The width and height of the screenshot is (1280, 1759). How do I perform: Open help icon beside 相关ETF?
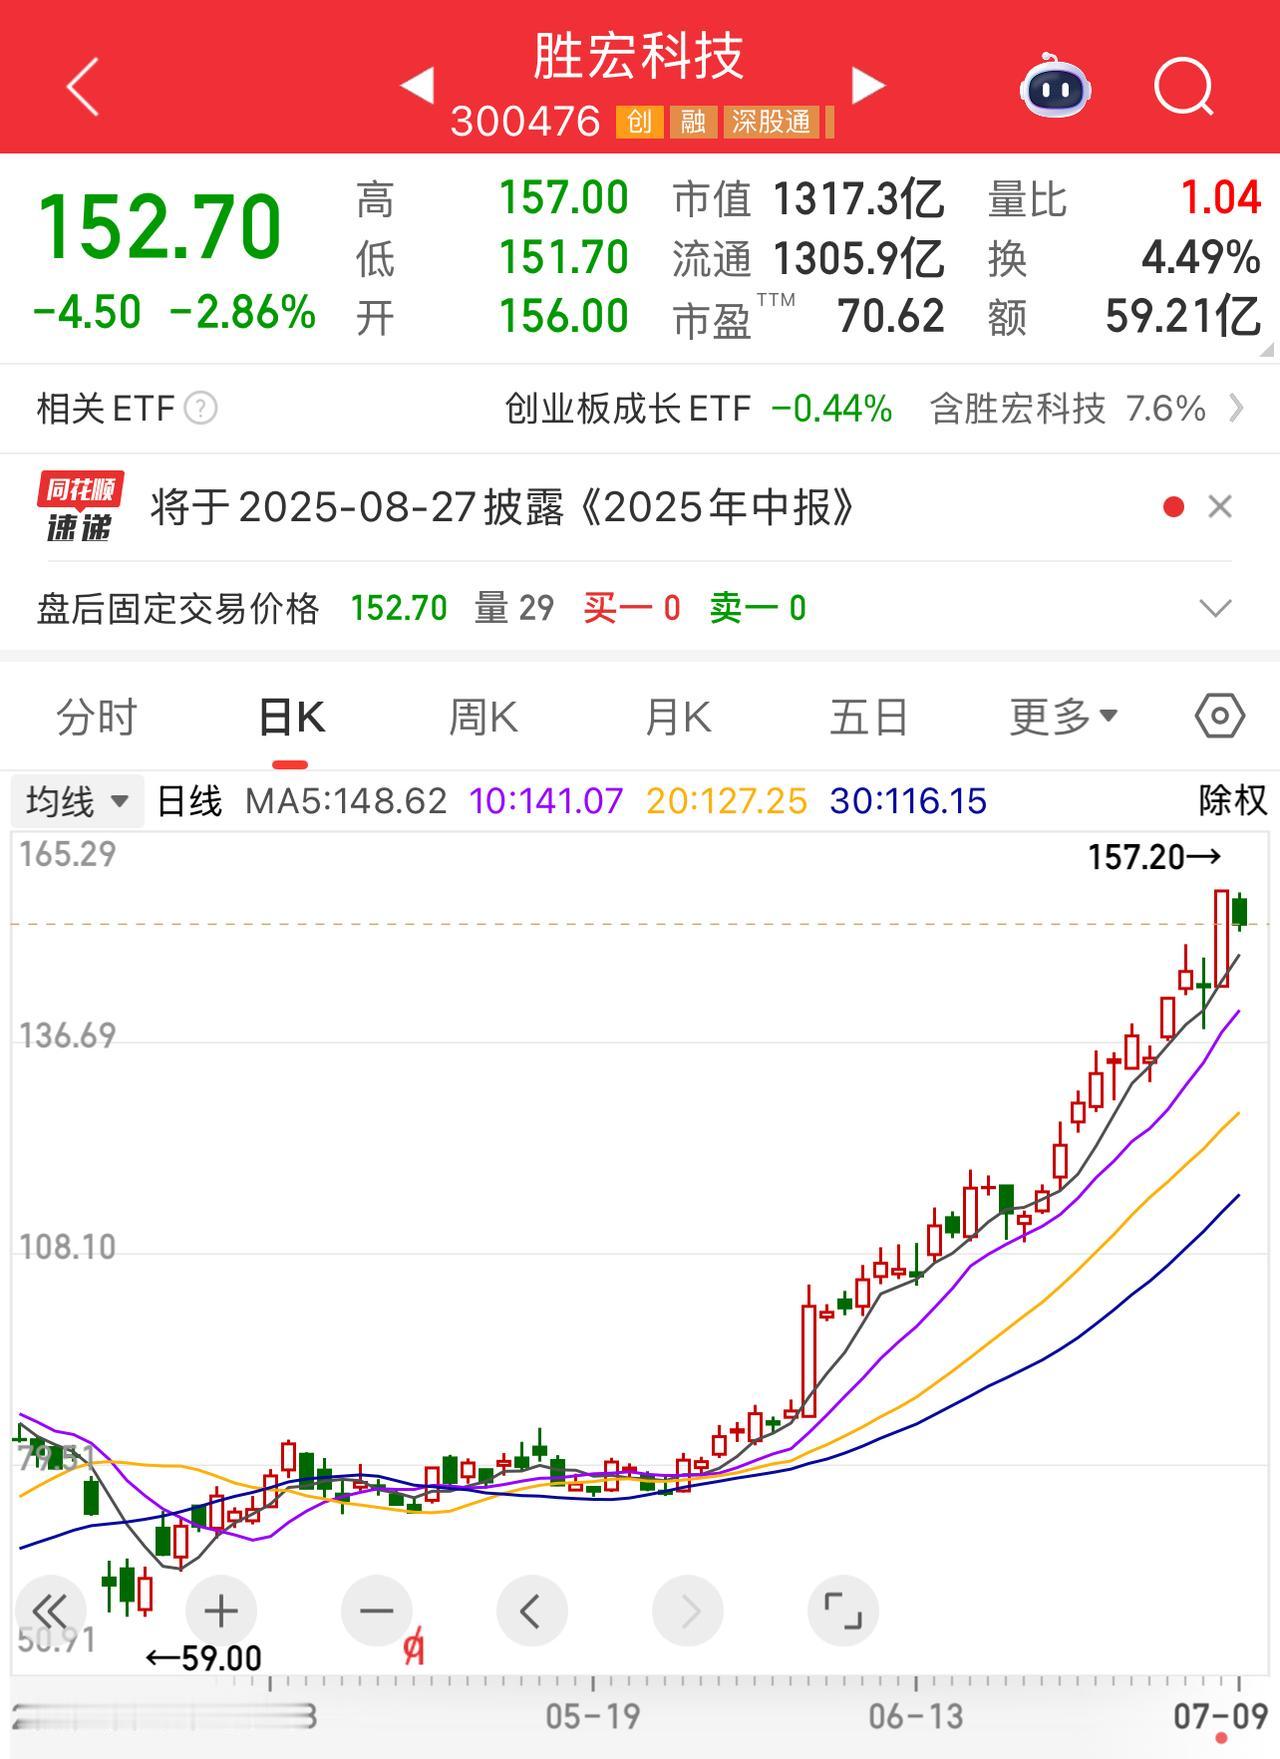coord(201,408)
